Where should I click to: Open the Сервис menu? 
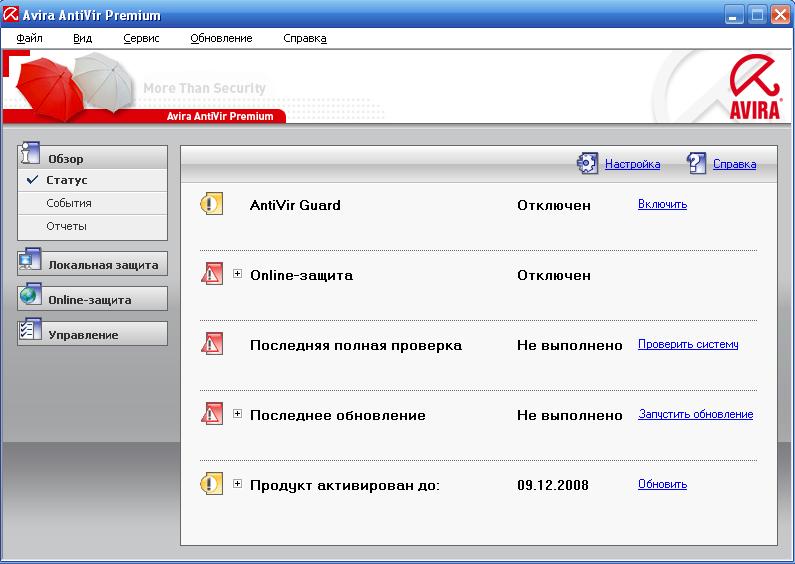coord(141,38)
